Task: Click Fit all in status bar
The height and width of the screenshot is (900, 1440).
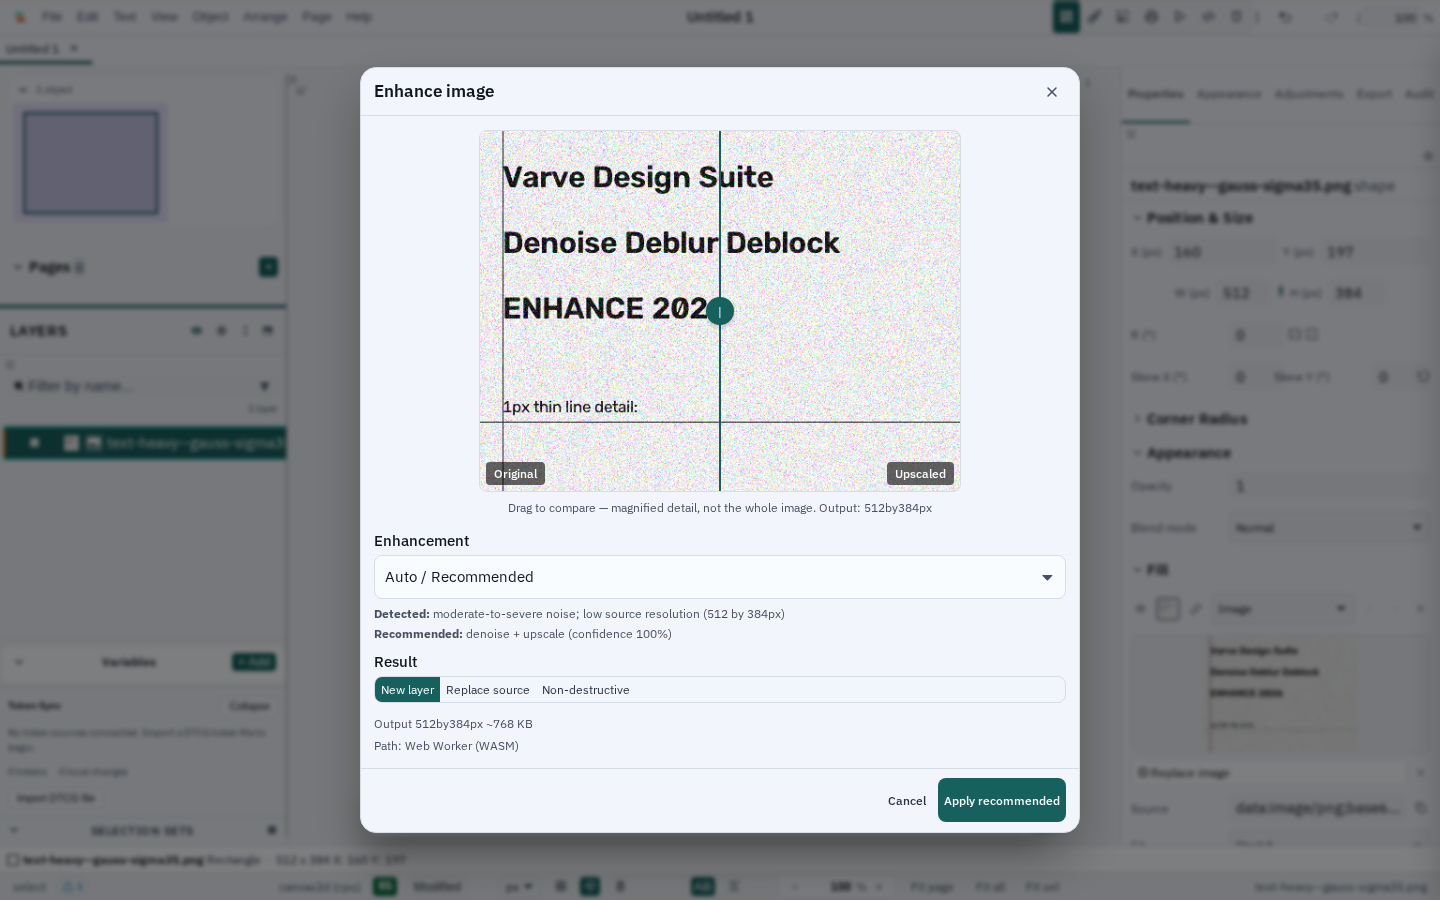Action: coord(990,887)
